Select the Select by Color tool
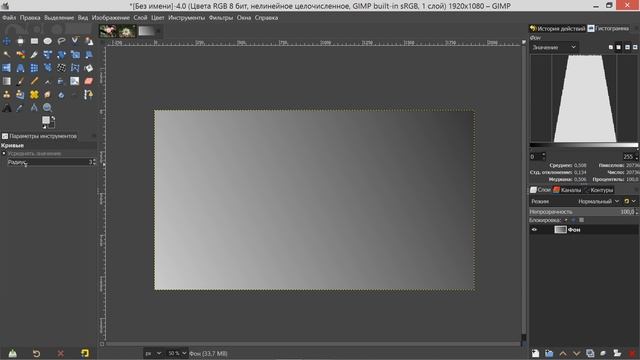The image size is (640, 360). [x=20, y=54]
